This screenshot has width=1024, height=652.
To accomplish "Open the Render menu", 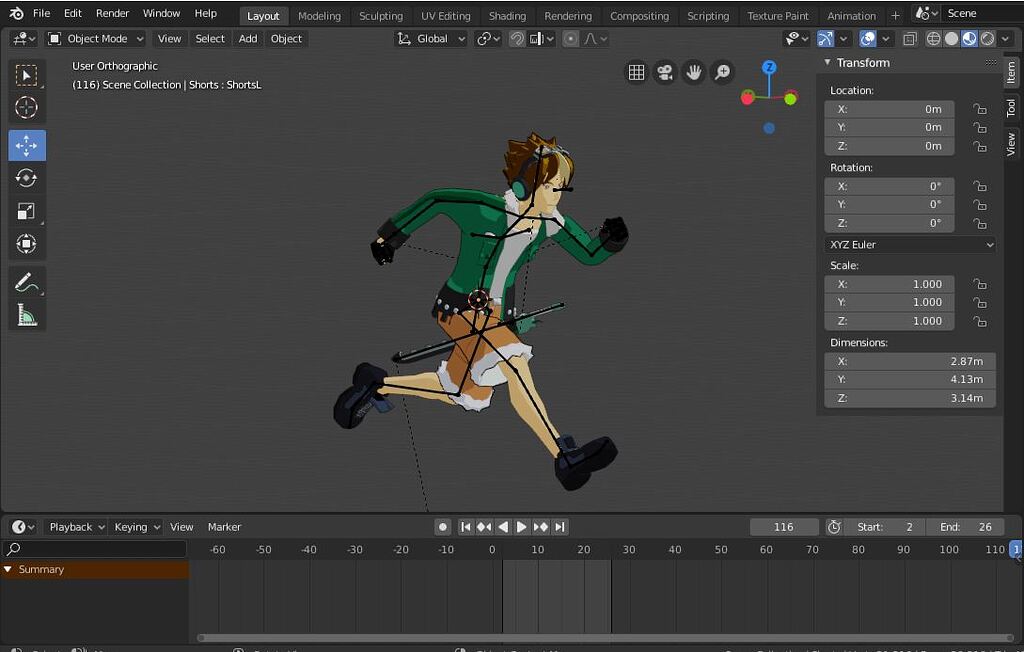I will tap(112, 13).
